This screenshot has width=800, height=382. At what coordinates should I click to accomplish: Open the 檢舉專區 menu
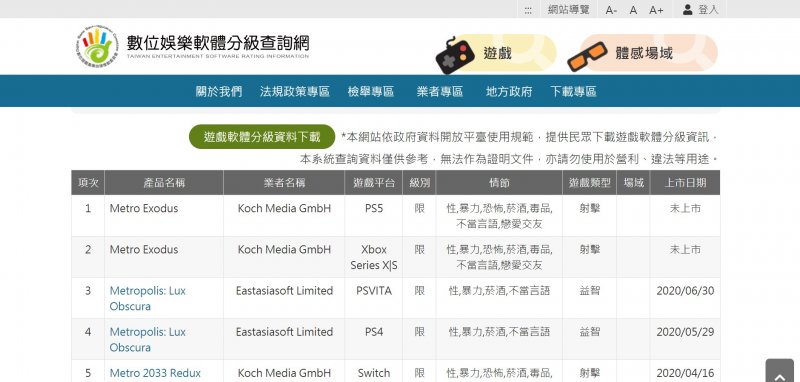pyautogui.click(x=371, y=92)
